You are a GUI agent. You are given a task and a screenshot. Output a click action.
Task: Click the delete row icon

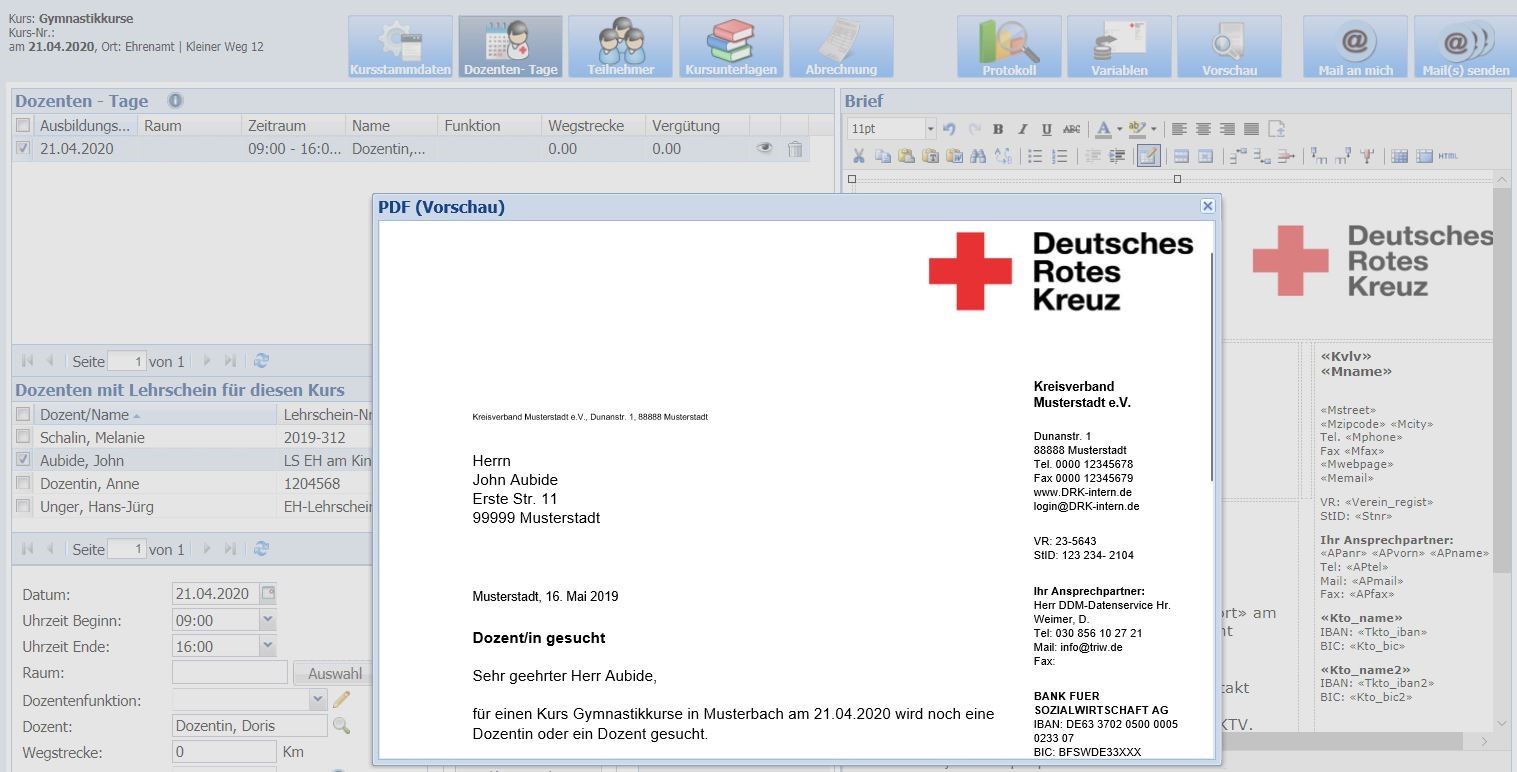point(1286,156)
